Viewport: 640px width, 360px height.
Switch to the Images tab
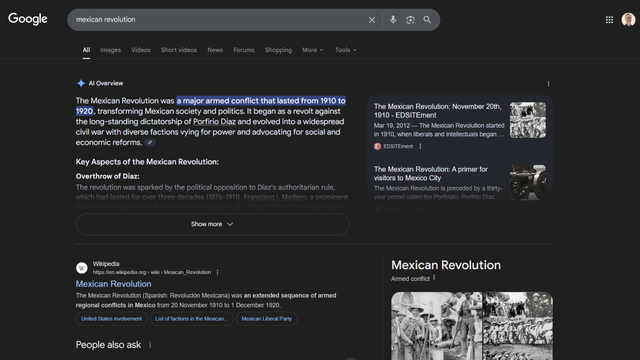[111, 50]
